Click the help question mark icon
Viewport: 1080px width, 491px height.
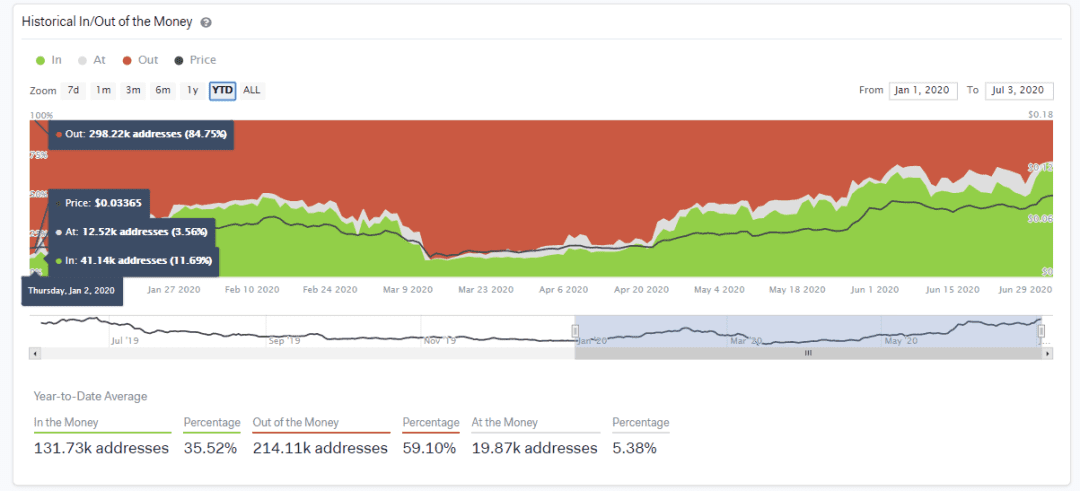[206, 22]
